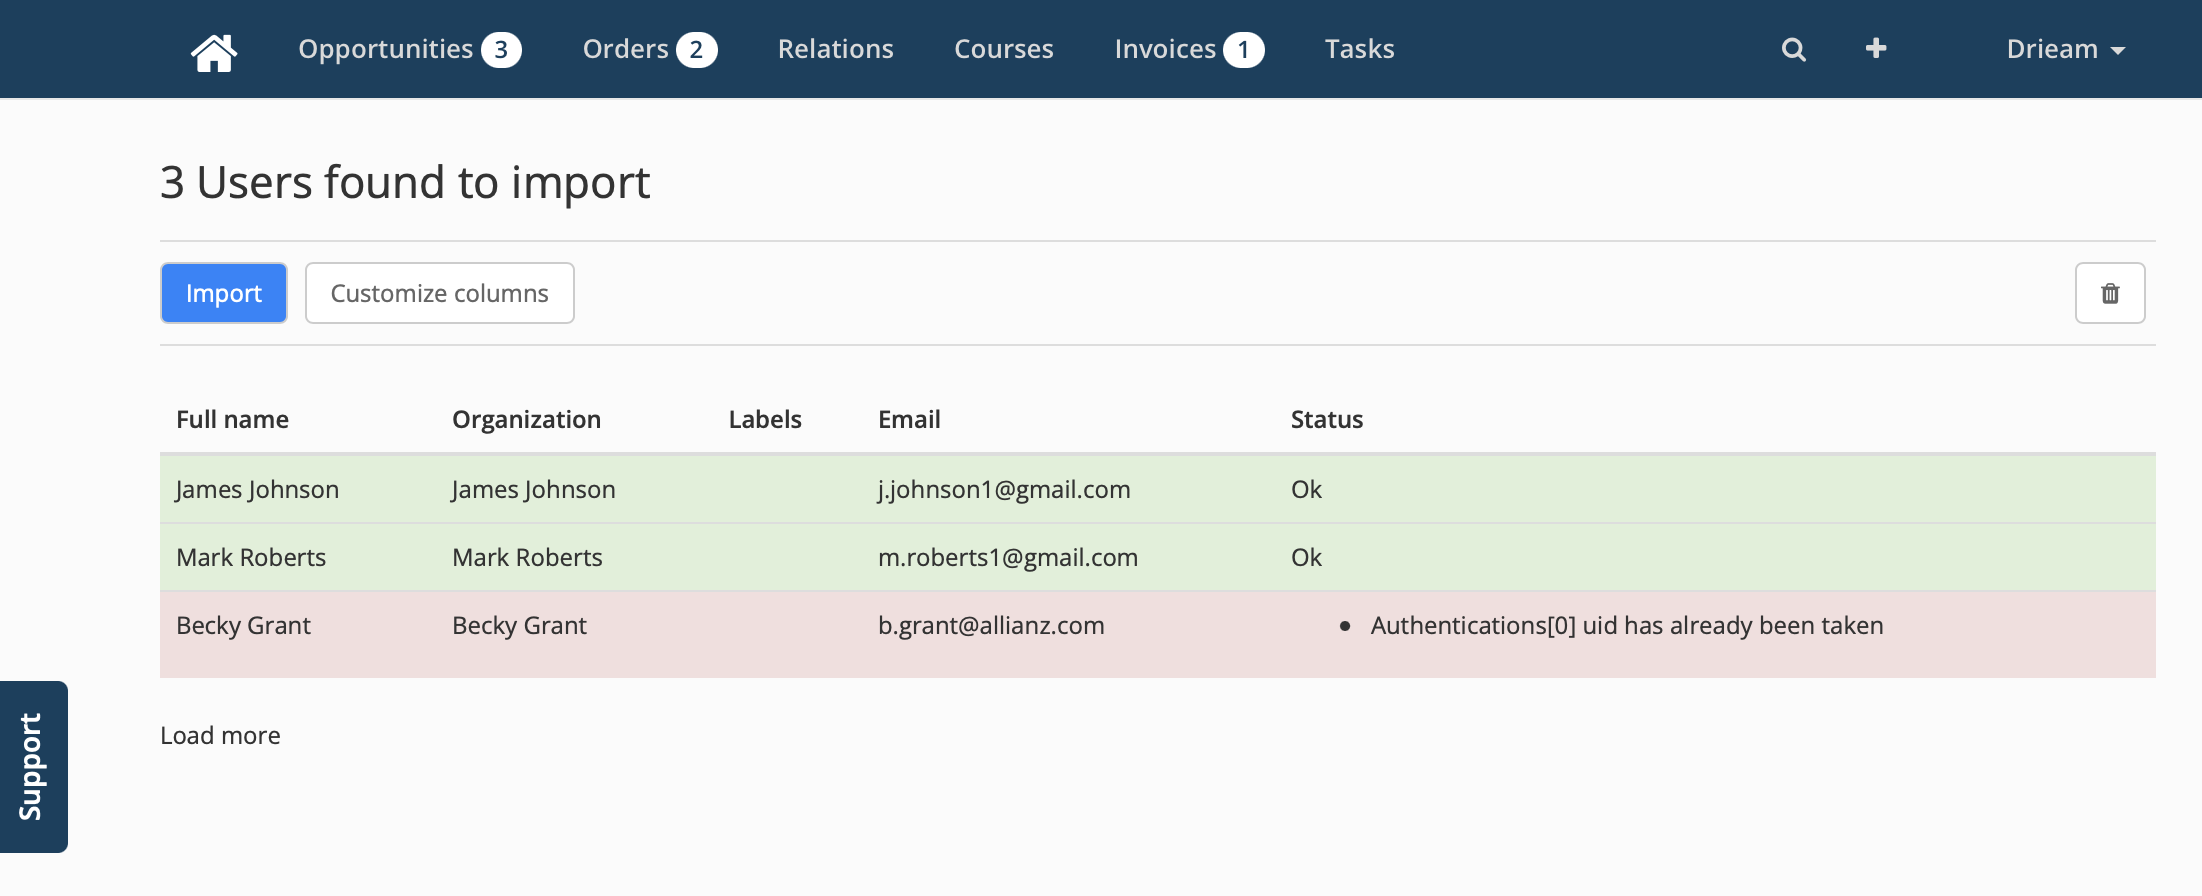Open the search magnifier icon
This screenshot has height=896, width=2202.
[x=1794, y=50]
